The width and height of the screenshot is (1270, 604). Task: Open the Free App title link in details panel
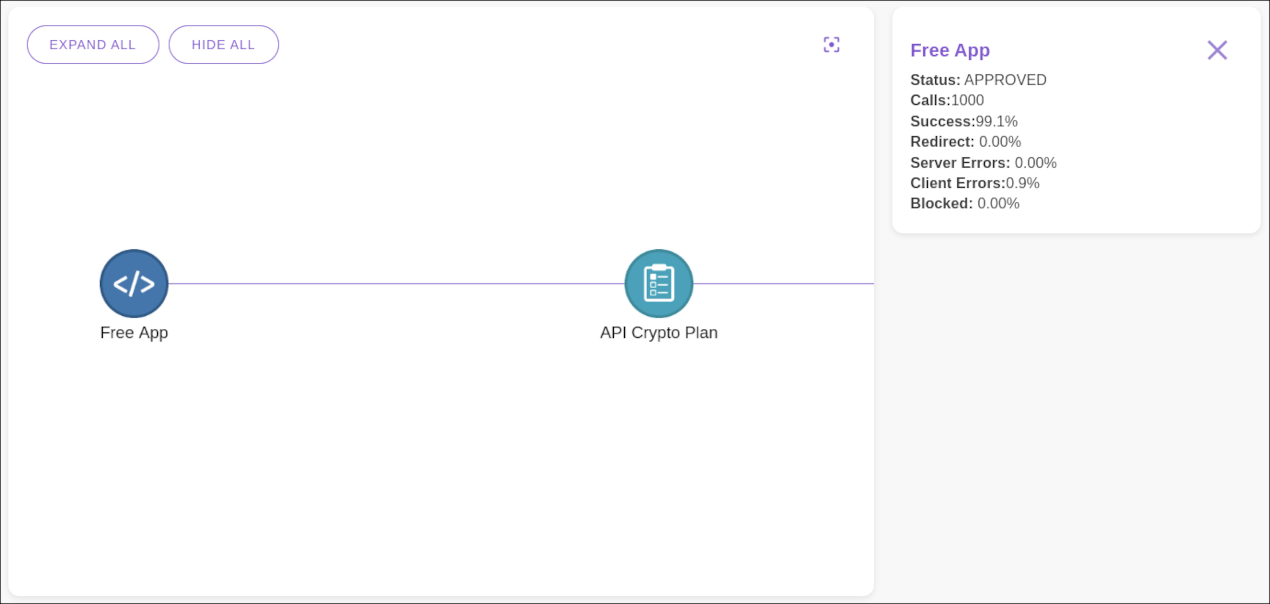950,50
